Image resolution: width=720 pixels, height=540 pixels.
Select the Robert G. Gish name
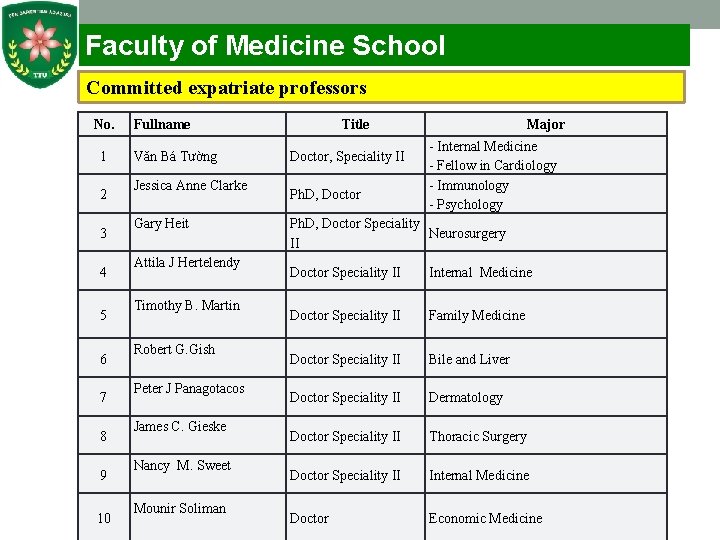pyautogui.click(x=174, y=349)
